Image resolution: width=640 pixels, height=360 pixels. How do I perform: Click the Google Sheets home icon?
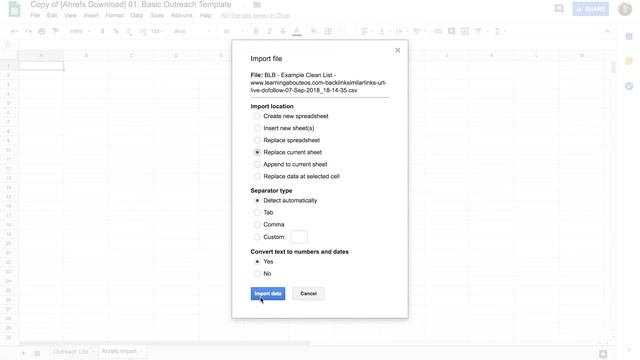pyautogui.click(x=14, y=9)
